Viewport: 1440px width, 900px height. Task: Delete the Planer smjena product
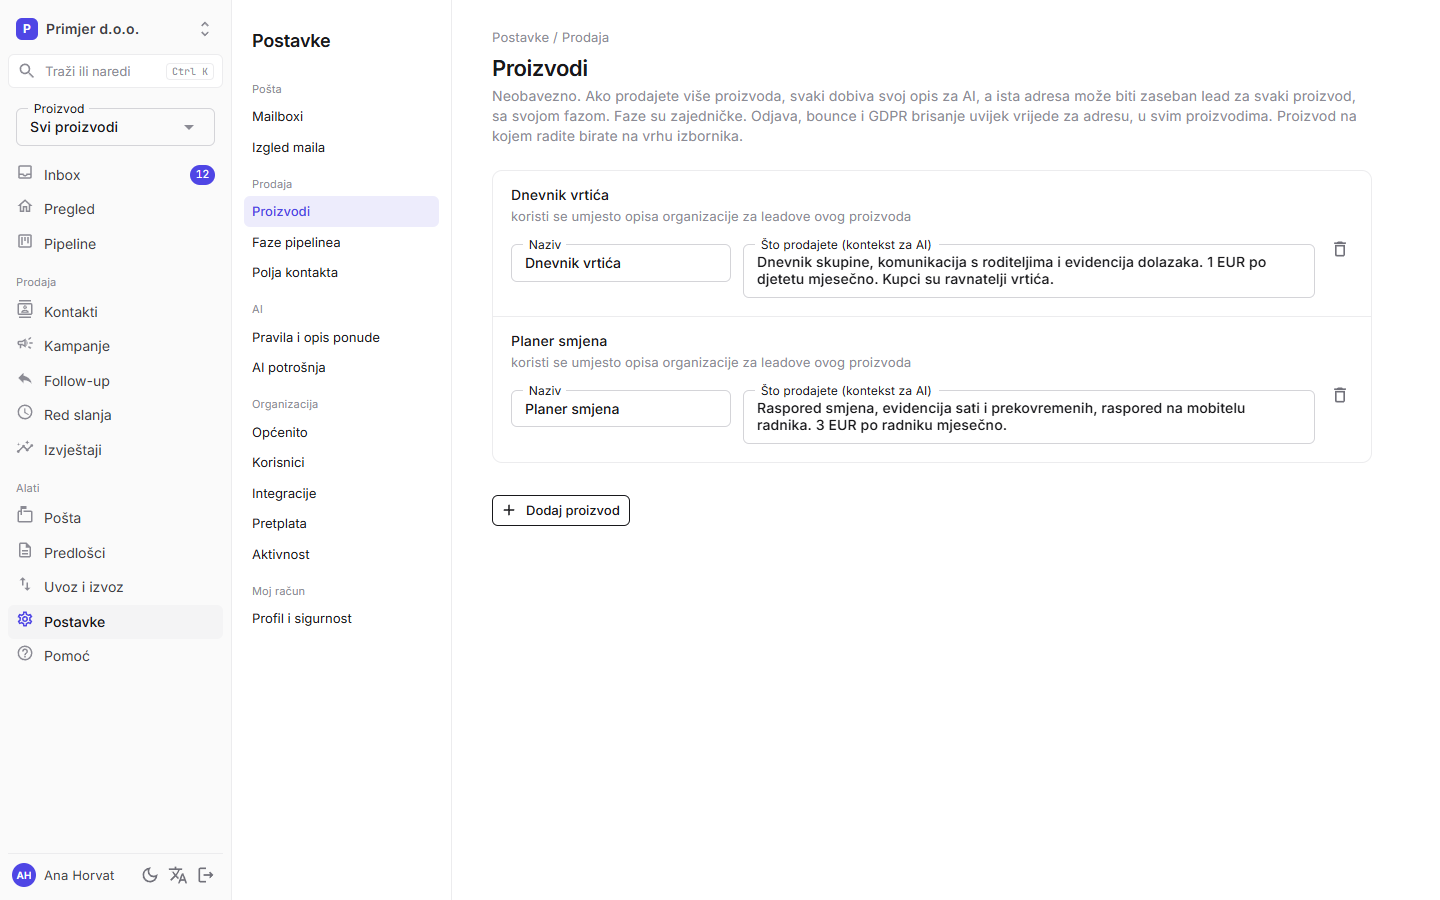click(1340, 395)
